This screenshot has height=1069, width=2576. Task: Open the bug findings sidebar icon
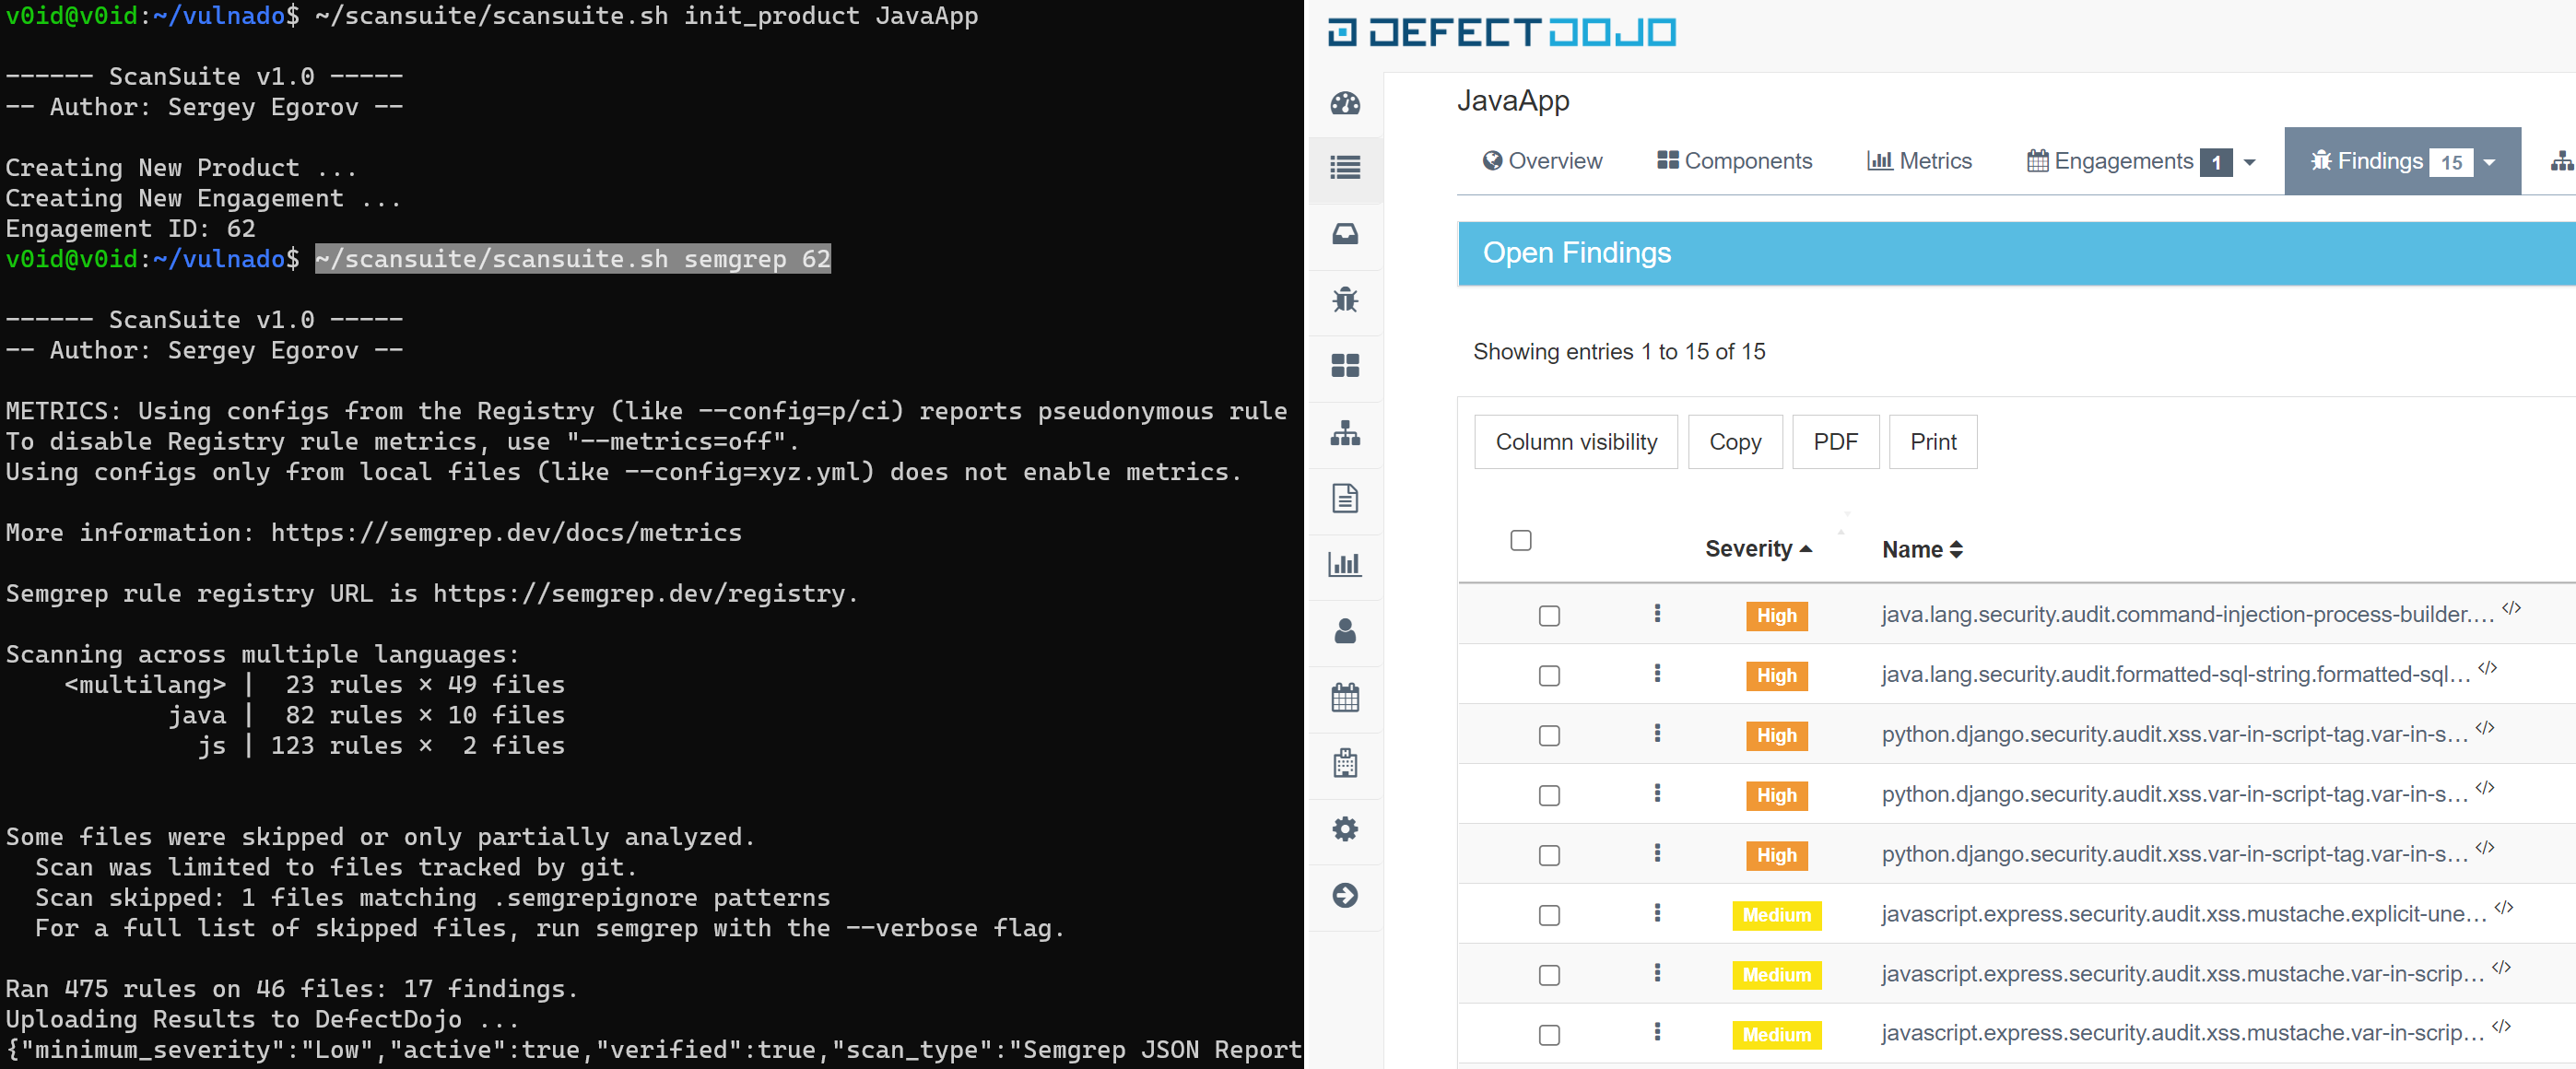[1345, 300]
